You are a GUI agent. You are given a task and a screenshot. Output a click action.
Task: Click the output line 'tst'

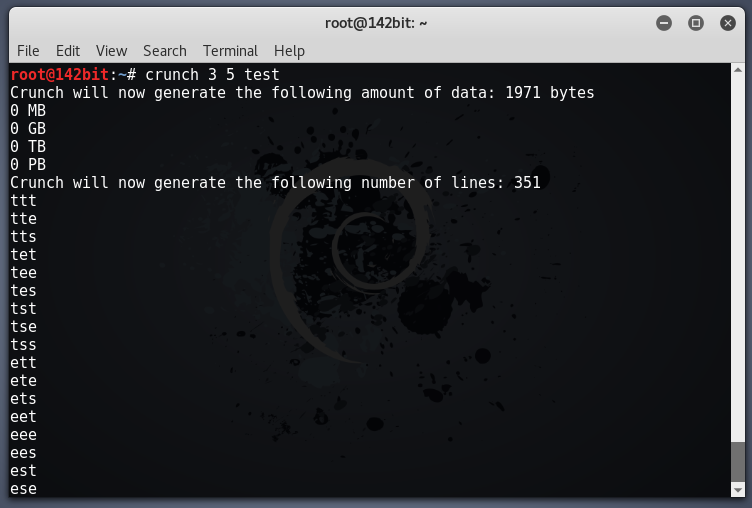click(x=24, y=308)
